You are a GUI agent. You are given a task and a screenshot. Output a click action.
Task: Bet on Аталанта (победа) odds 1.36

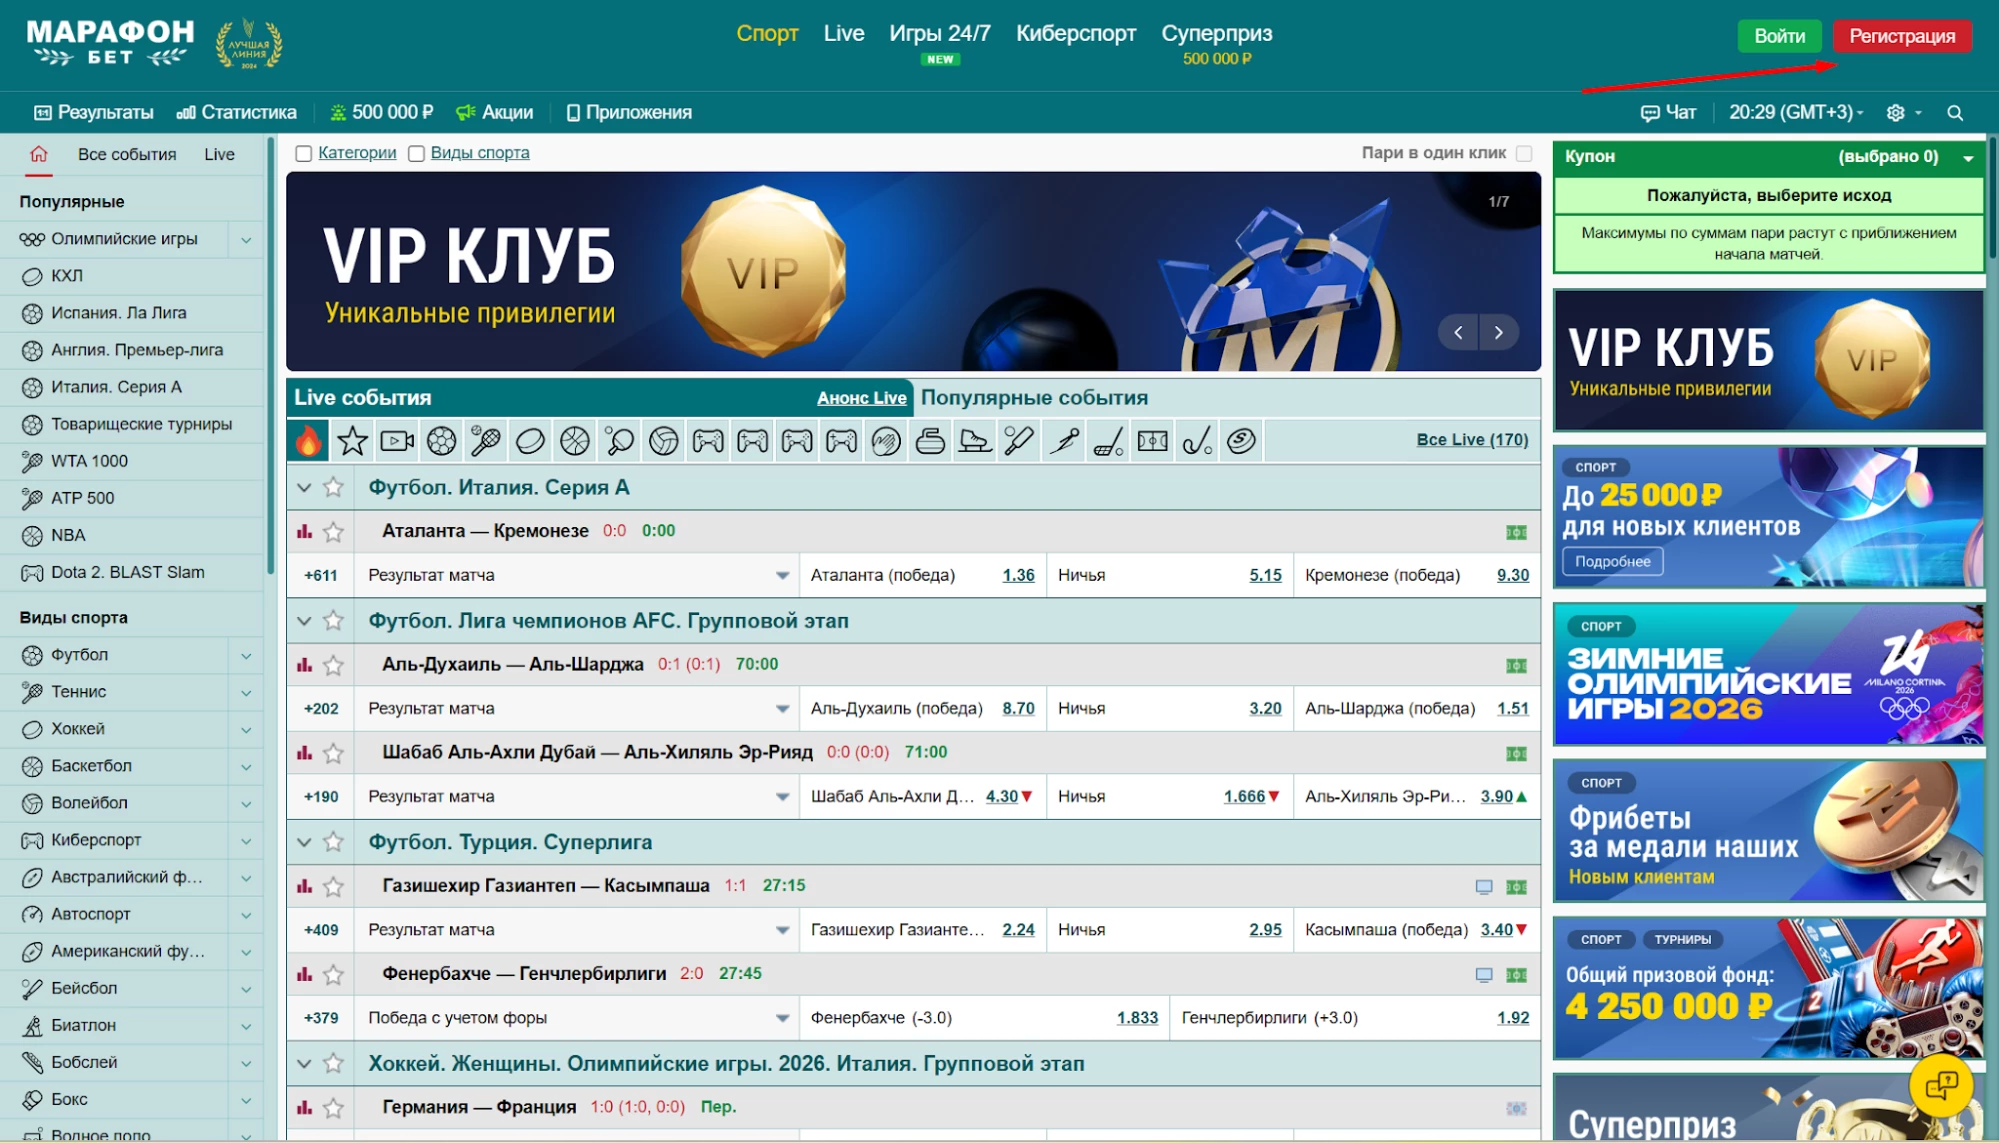[x=1018, y=575]
